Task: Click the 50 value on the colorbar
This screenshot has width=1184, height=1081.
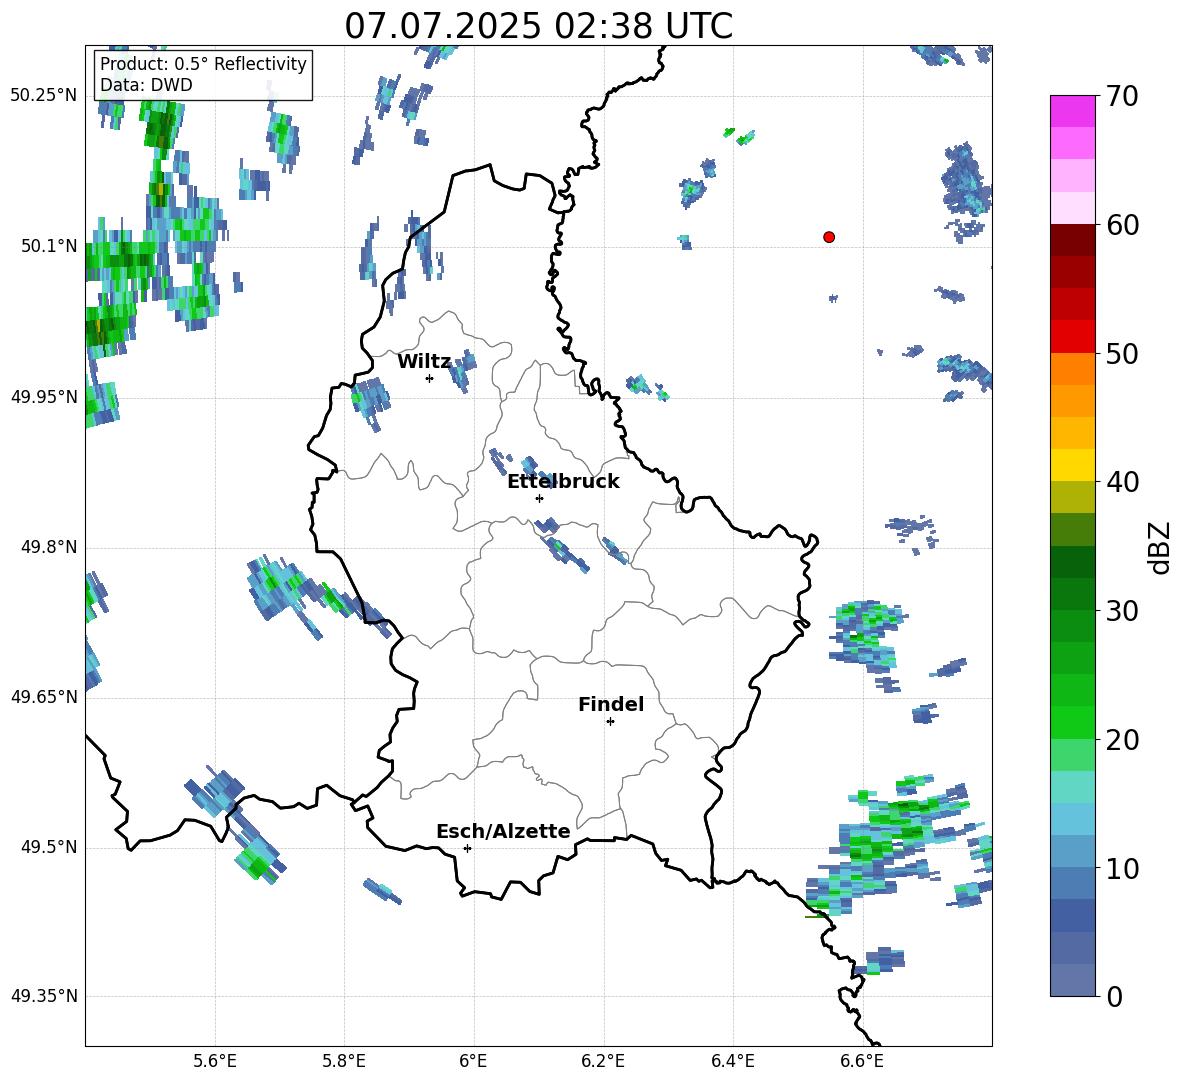Action: [1121, 353]
